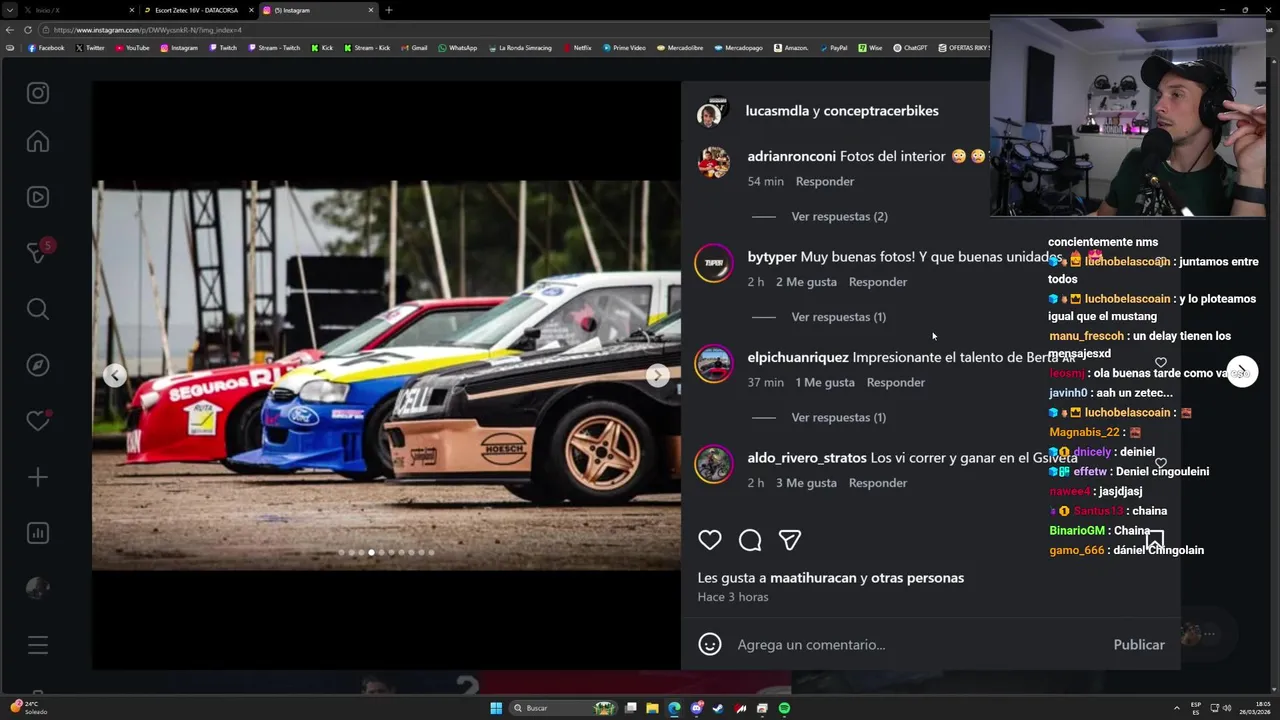Open File Explorer from the taskbar

[652, 708]
